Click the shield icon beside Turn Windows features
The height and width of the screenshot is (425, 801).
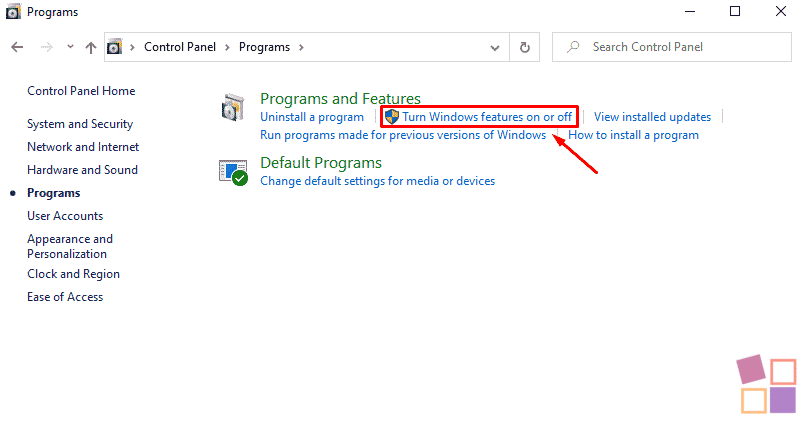pos(392,117)
